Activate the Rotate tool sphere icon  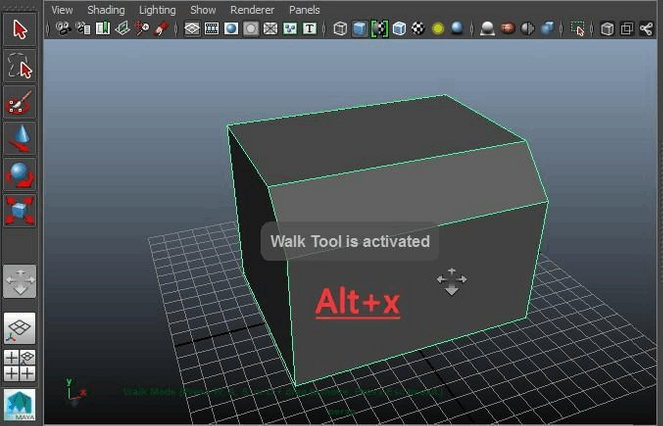click(x=20, y=174)
